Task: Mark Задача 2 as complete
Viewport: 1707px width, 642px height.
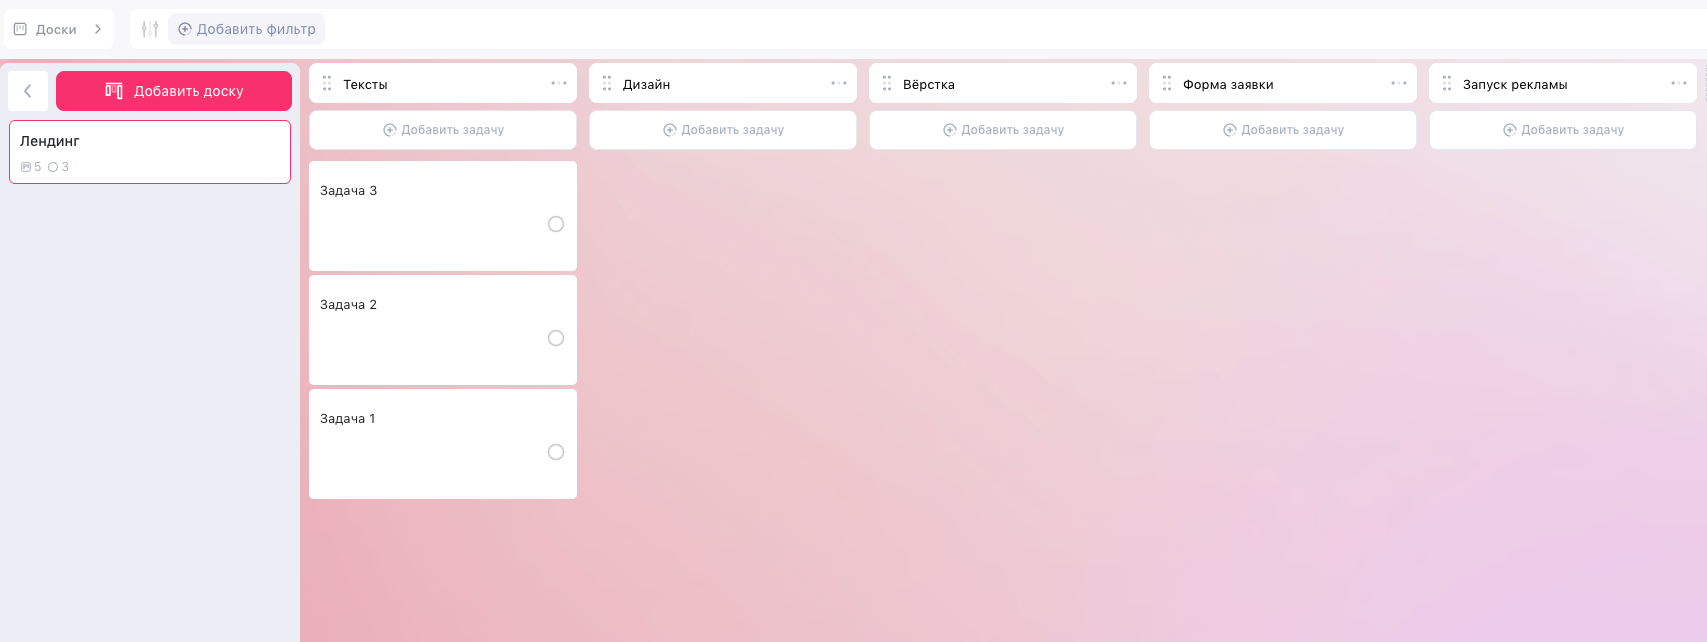Action: pos(556,338)
